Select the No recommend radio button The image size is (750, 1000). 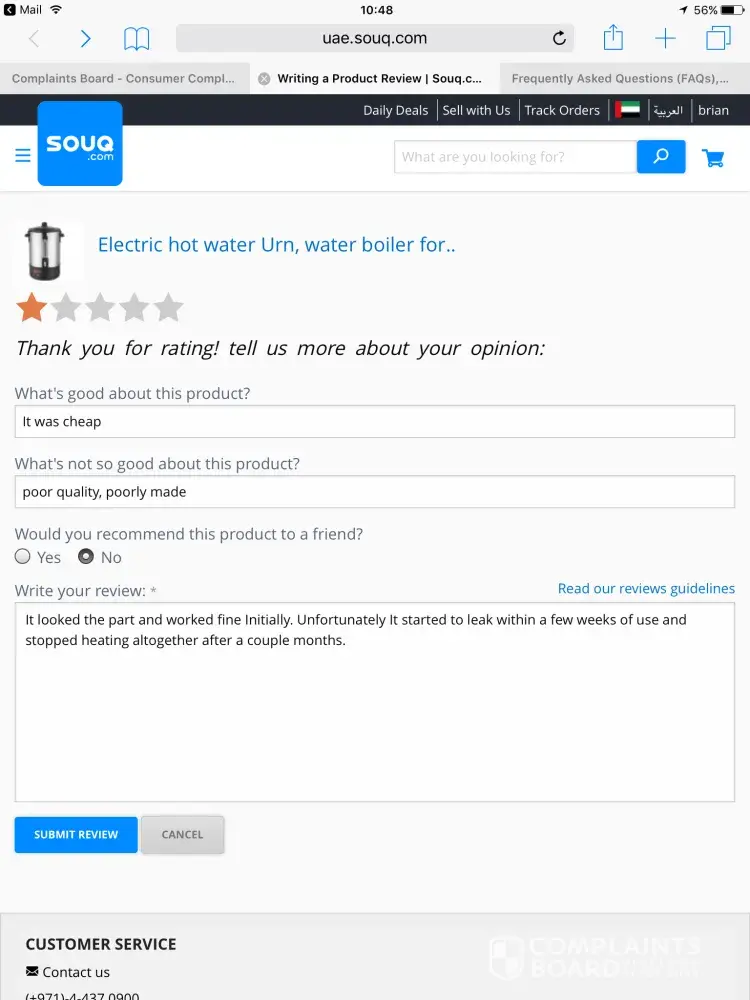coord(86,557)
